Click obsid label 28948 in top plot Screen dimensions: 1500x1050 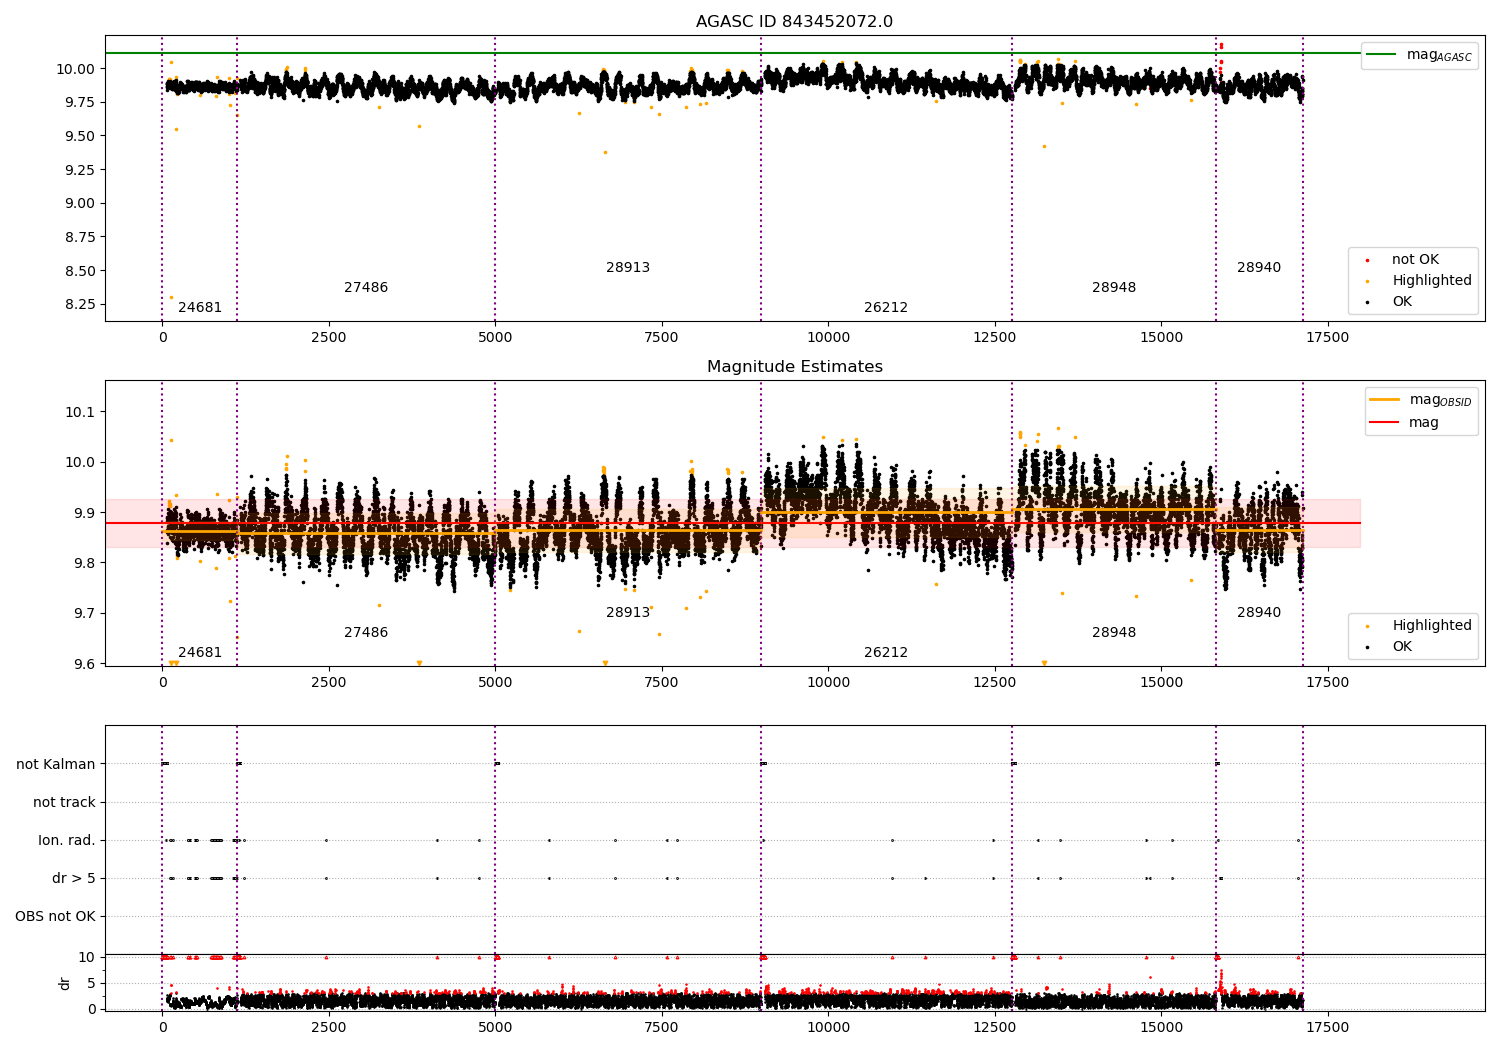tap(1114, 288)
